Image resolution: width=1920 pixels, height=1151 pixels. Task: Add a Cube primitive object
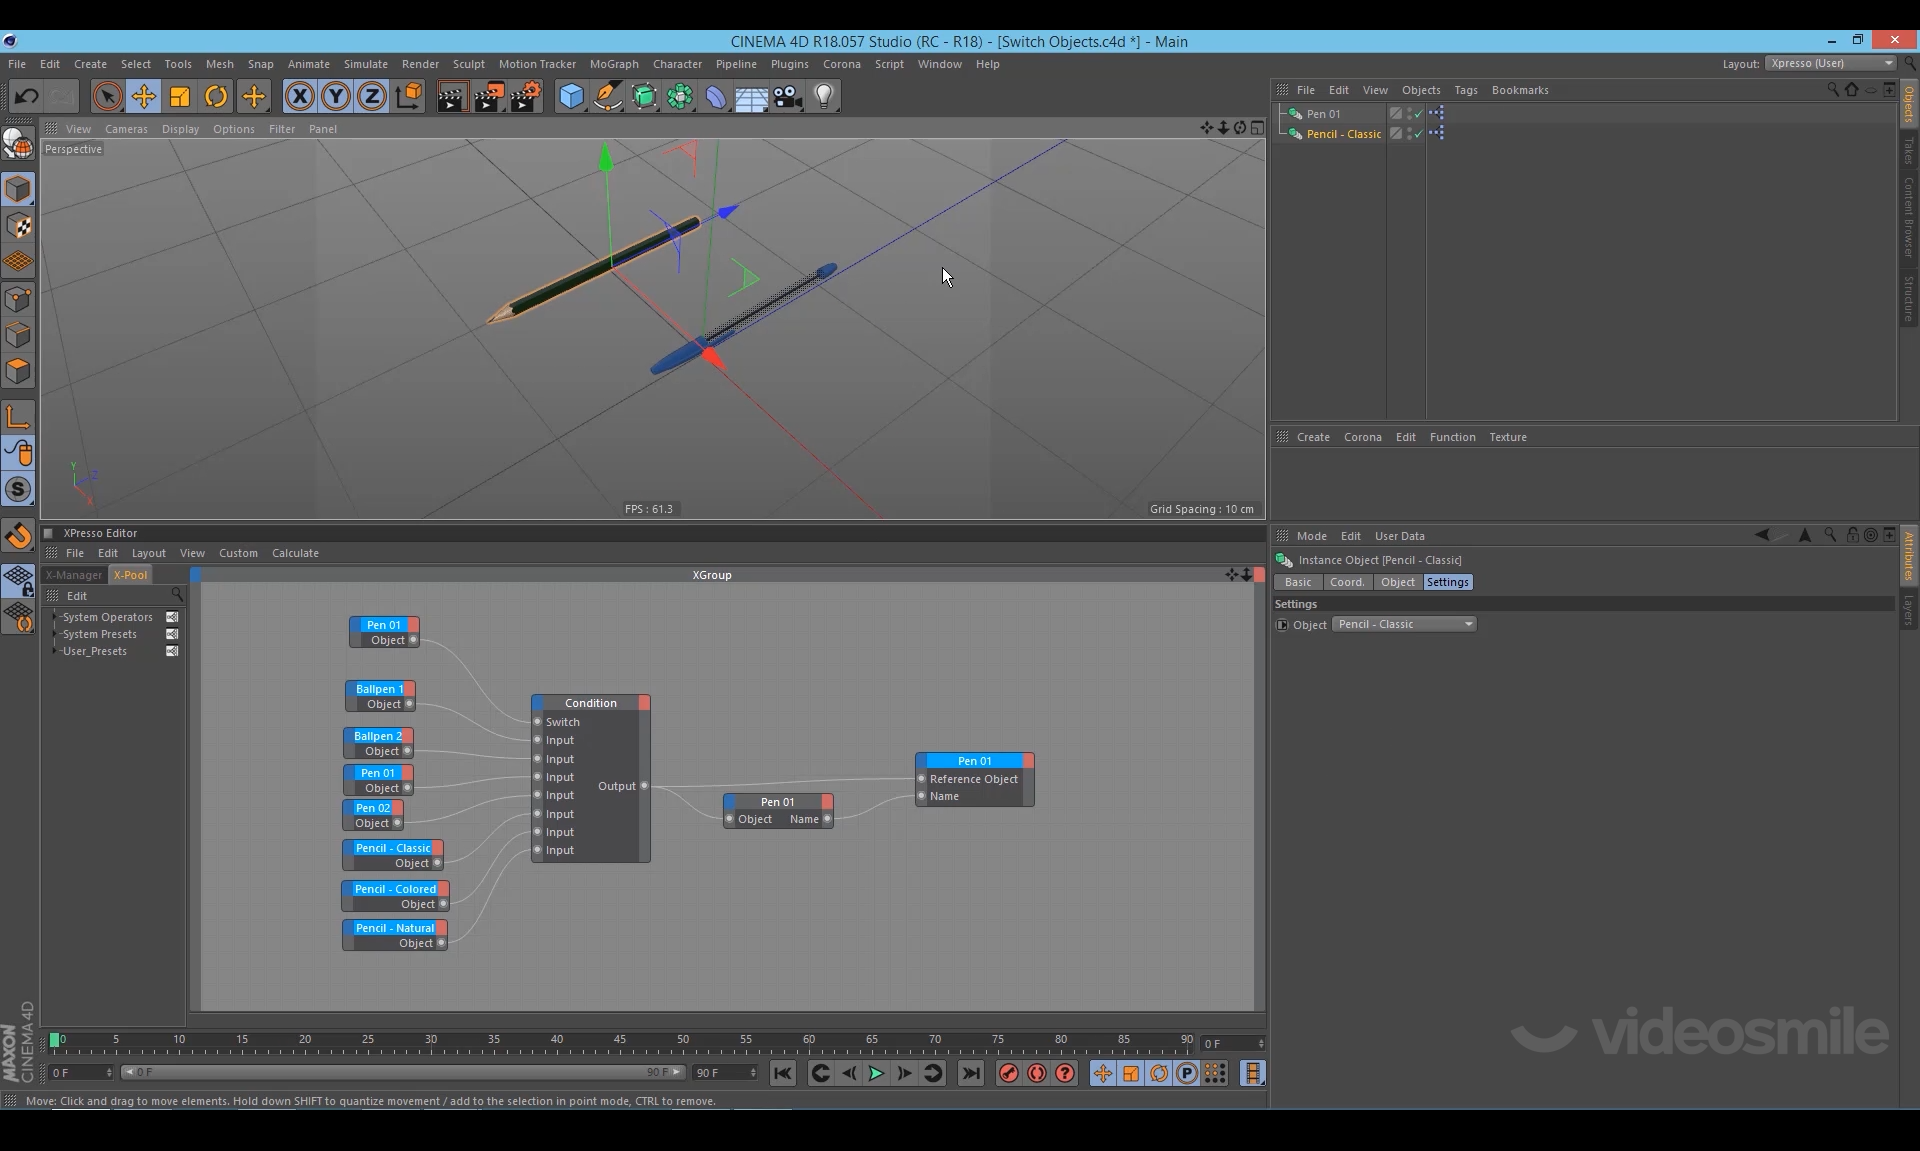point(571,97)
